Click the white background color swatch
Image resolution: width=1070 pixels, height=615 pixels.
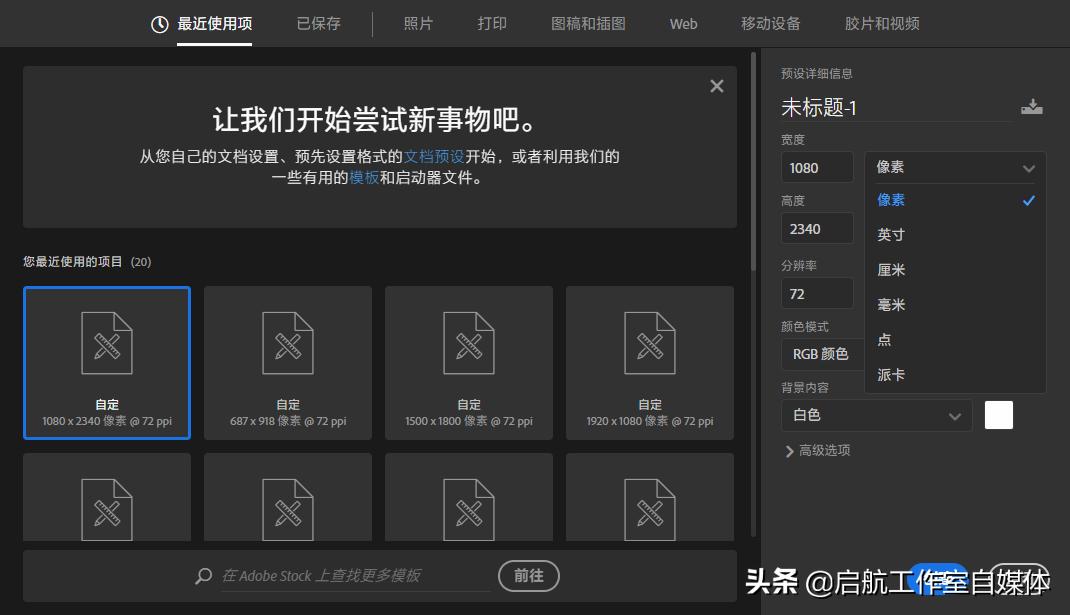point(998,414)
